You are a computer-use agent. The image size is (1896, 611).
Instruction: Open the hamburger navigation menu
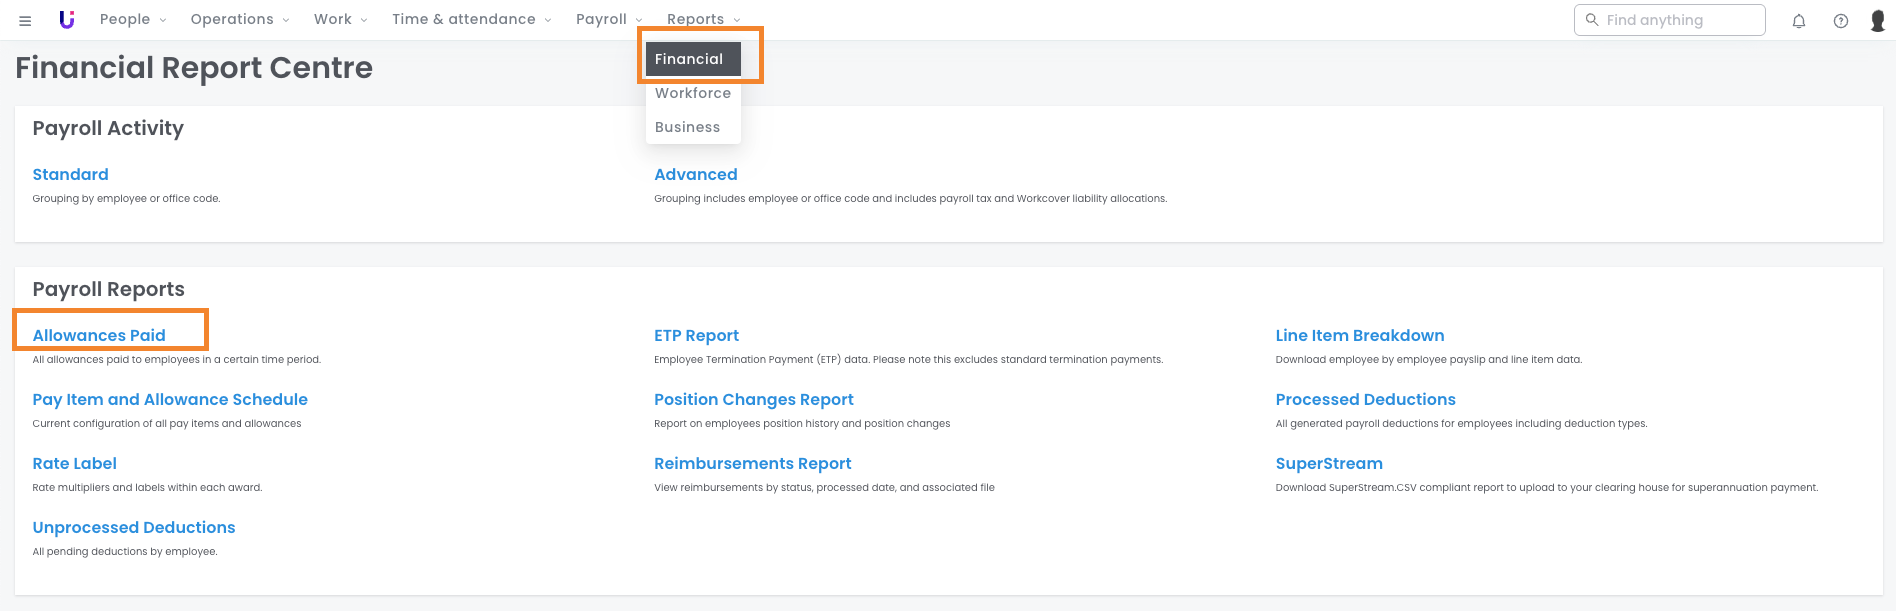pyautogui.click(x=25, y=20)
